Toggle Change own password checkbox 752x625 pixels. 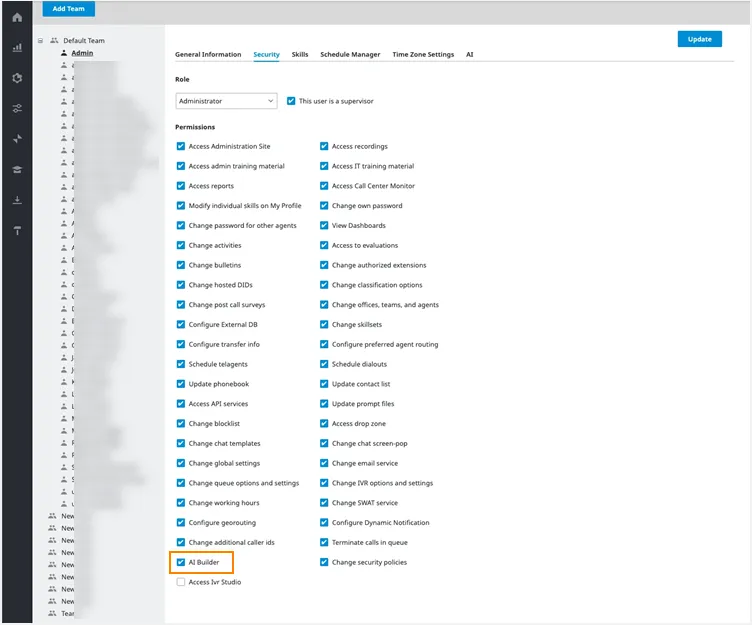coord(324,206)
